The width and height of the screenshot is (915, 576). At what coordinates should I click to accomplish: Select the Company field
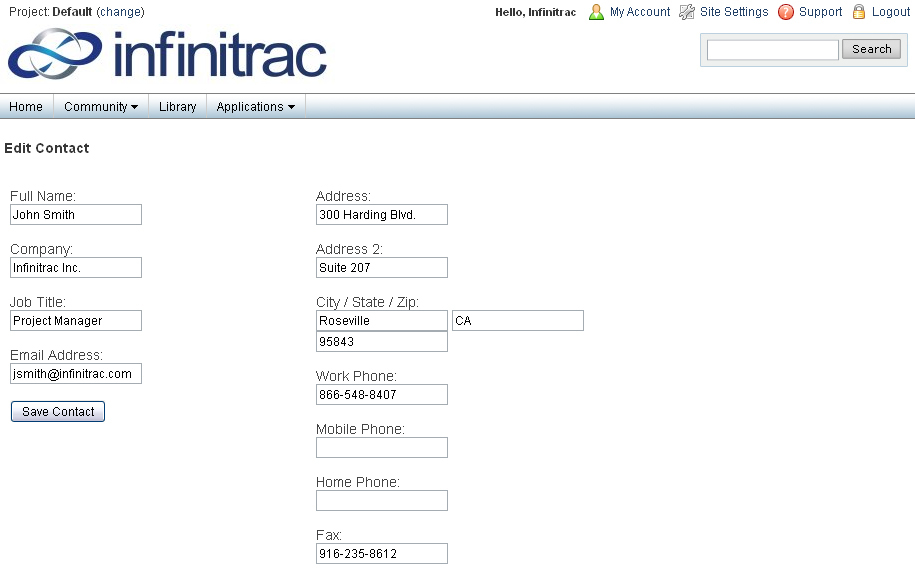tap(76, 267)
